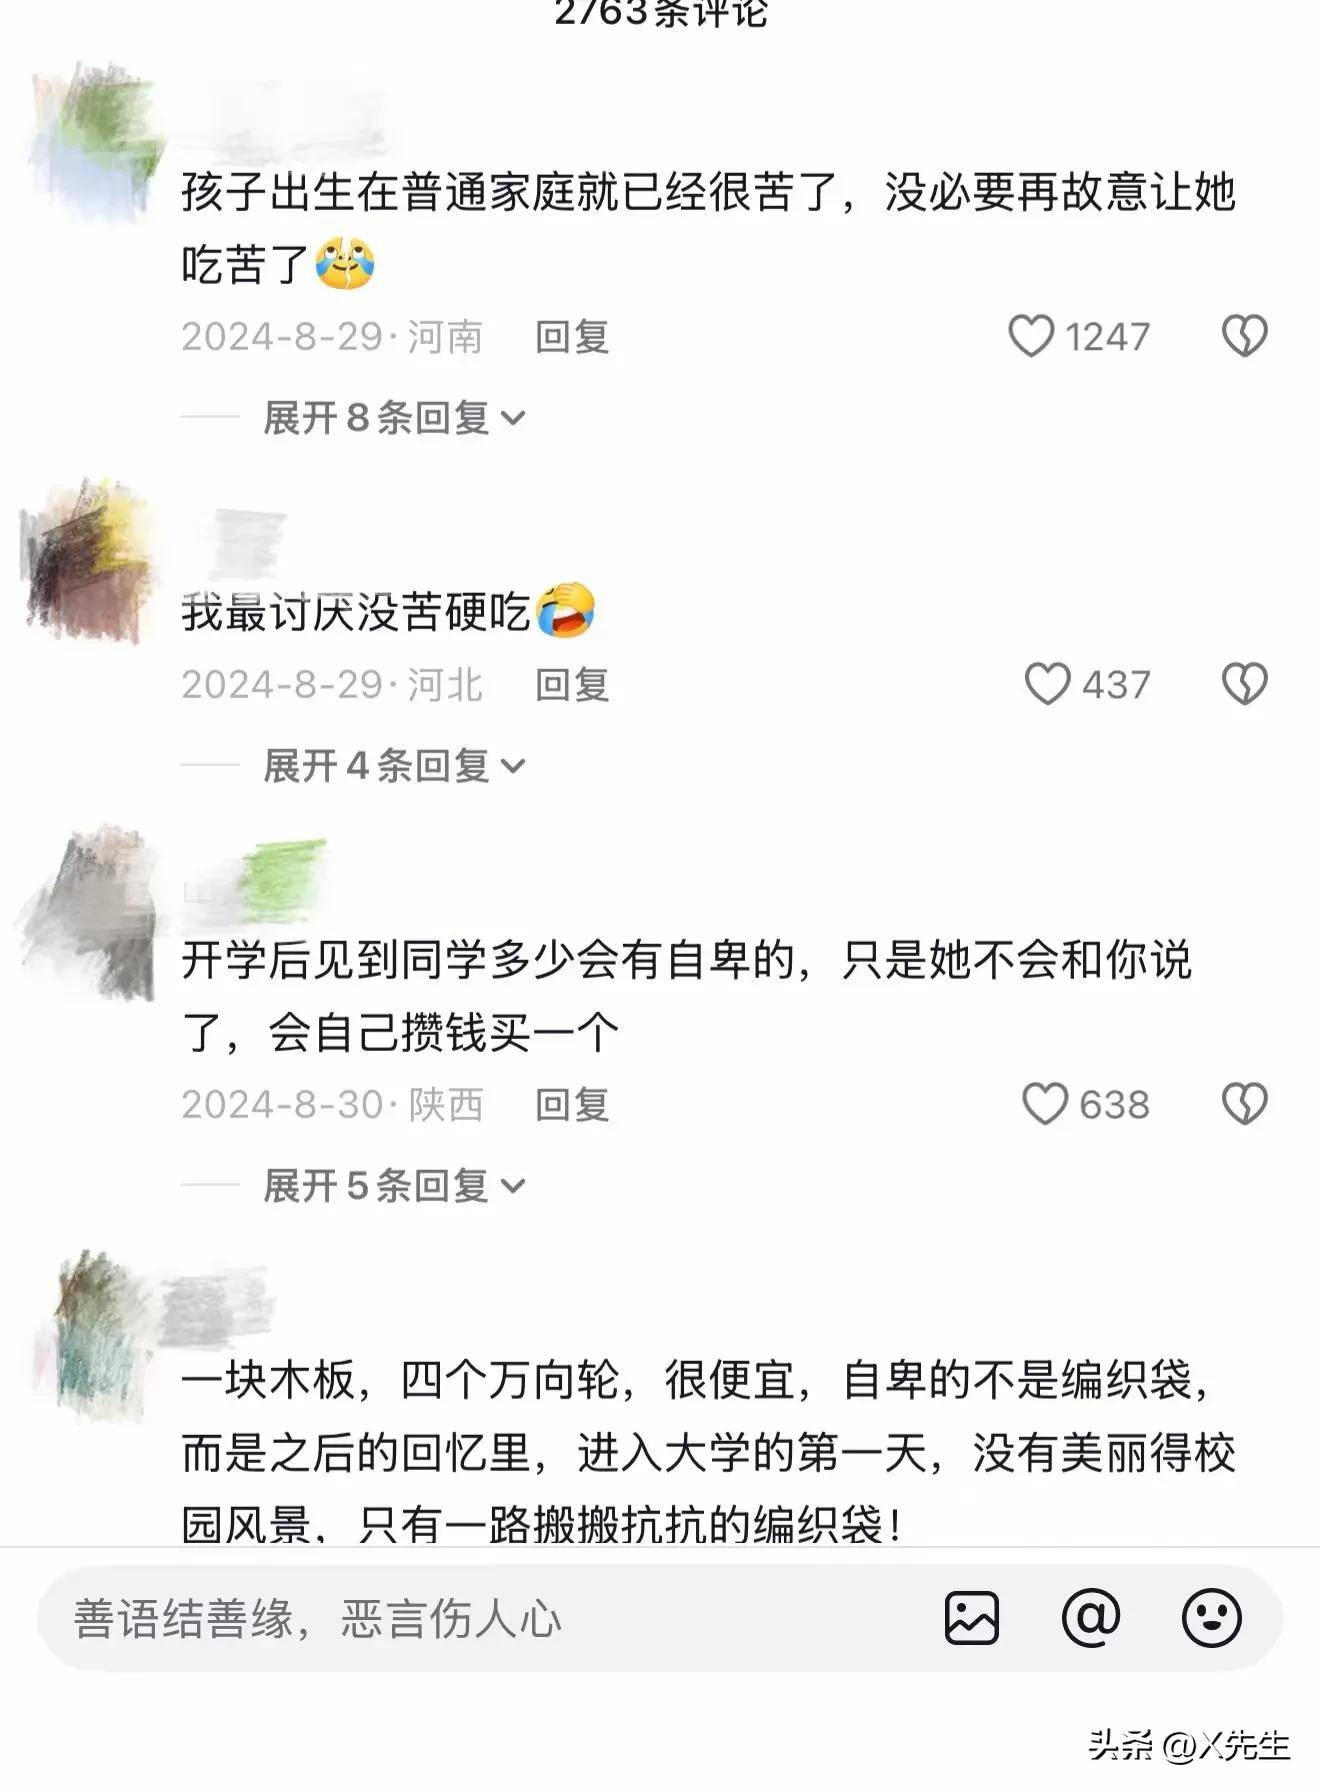Open image picker in comment bar
Image resolution: width=1320 pixels, height=1792 pixels.
pyautogui.click(x=972, y=1617)
